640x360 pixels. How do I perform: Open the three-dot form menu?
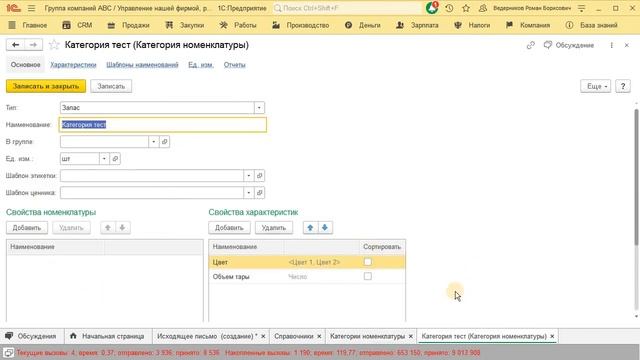(611, 45)
